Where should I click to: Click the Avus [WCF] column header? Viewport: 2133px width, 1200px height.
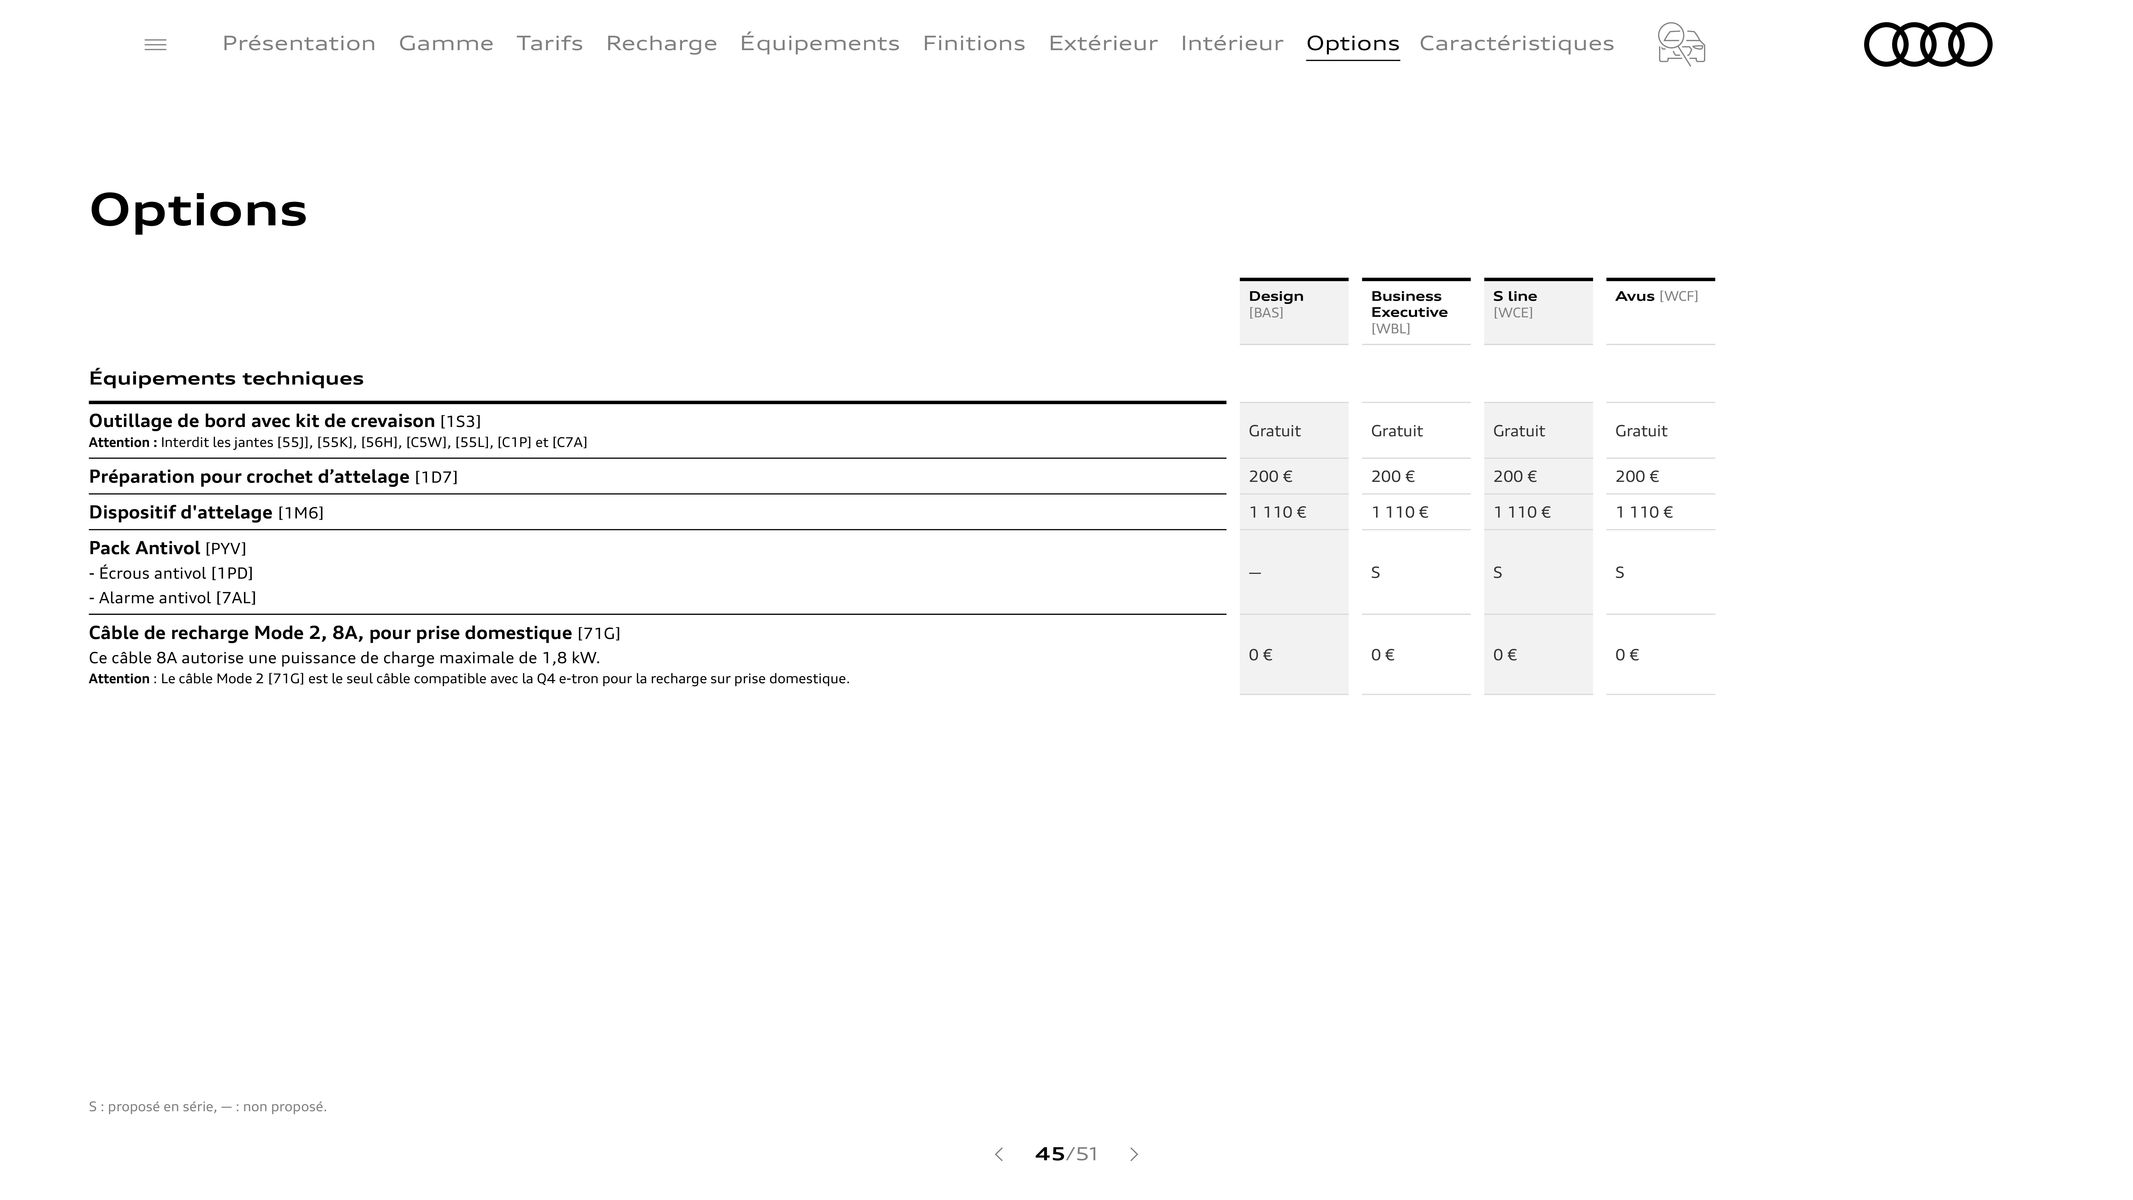pyautogui.click(x=1660, y=311)
